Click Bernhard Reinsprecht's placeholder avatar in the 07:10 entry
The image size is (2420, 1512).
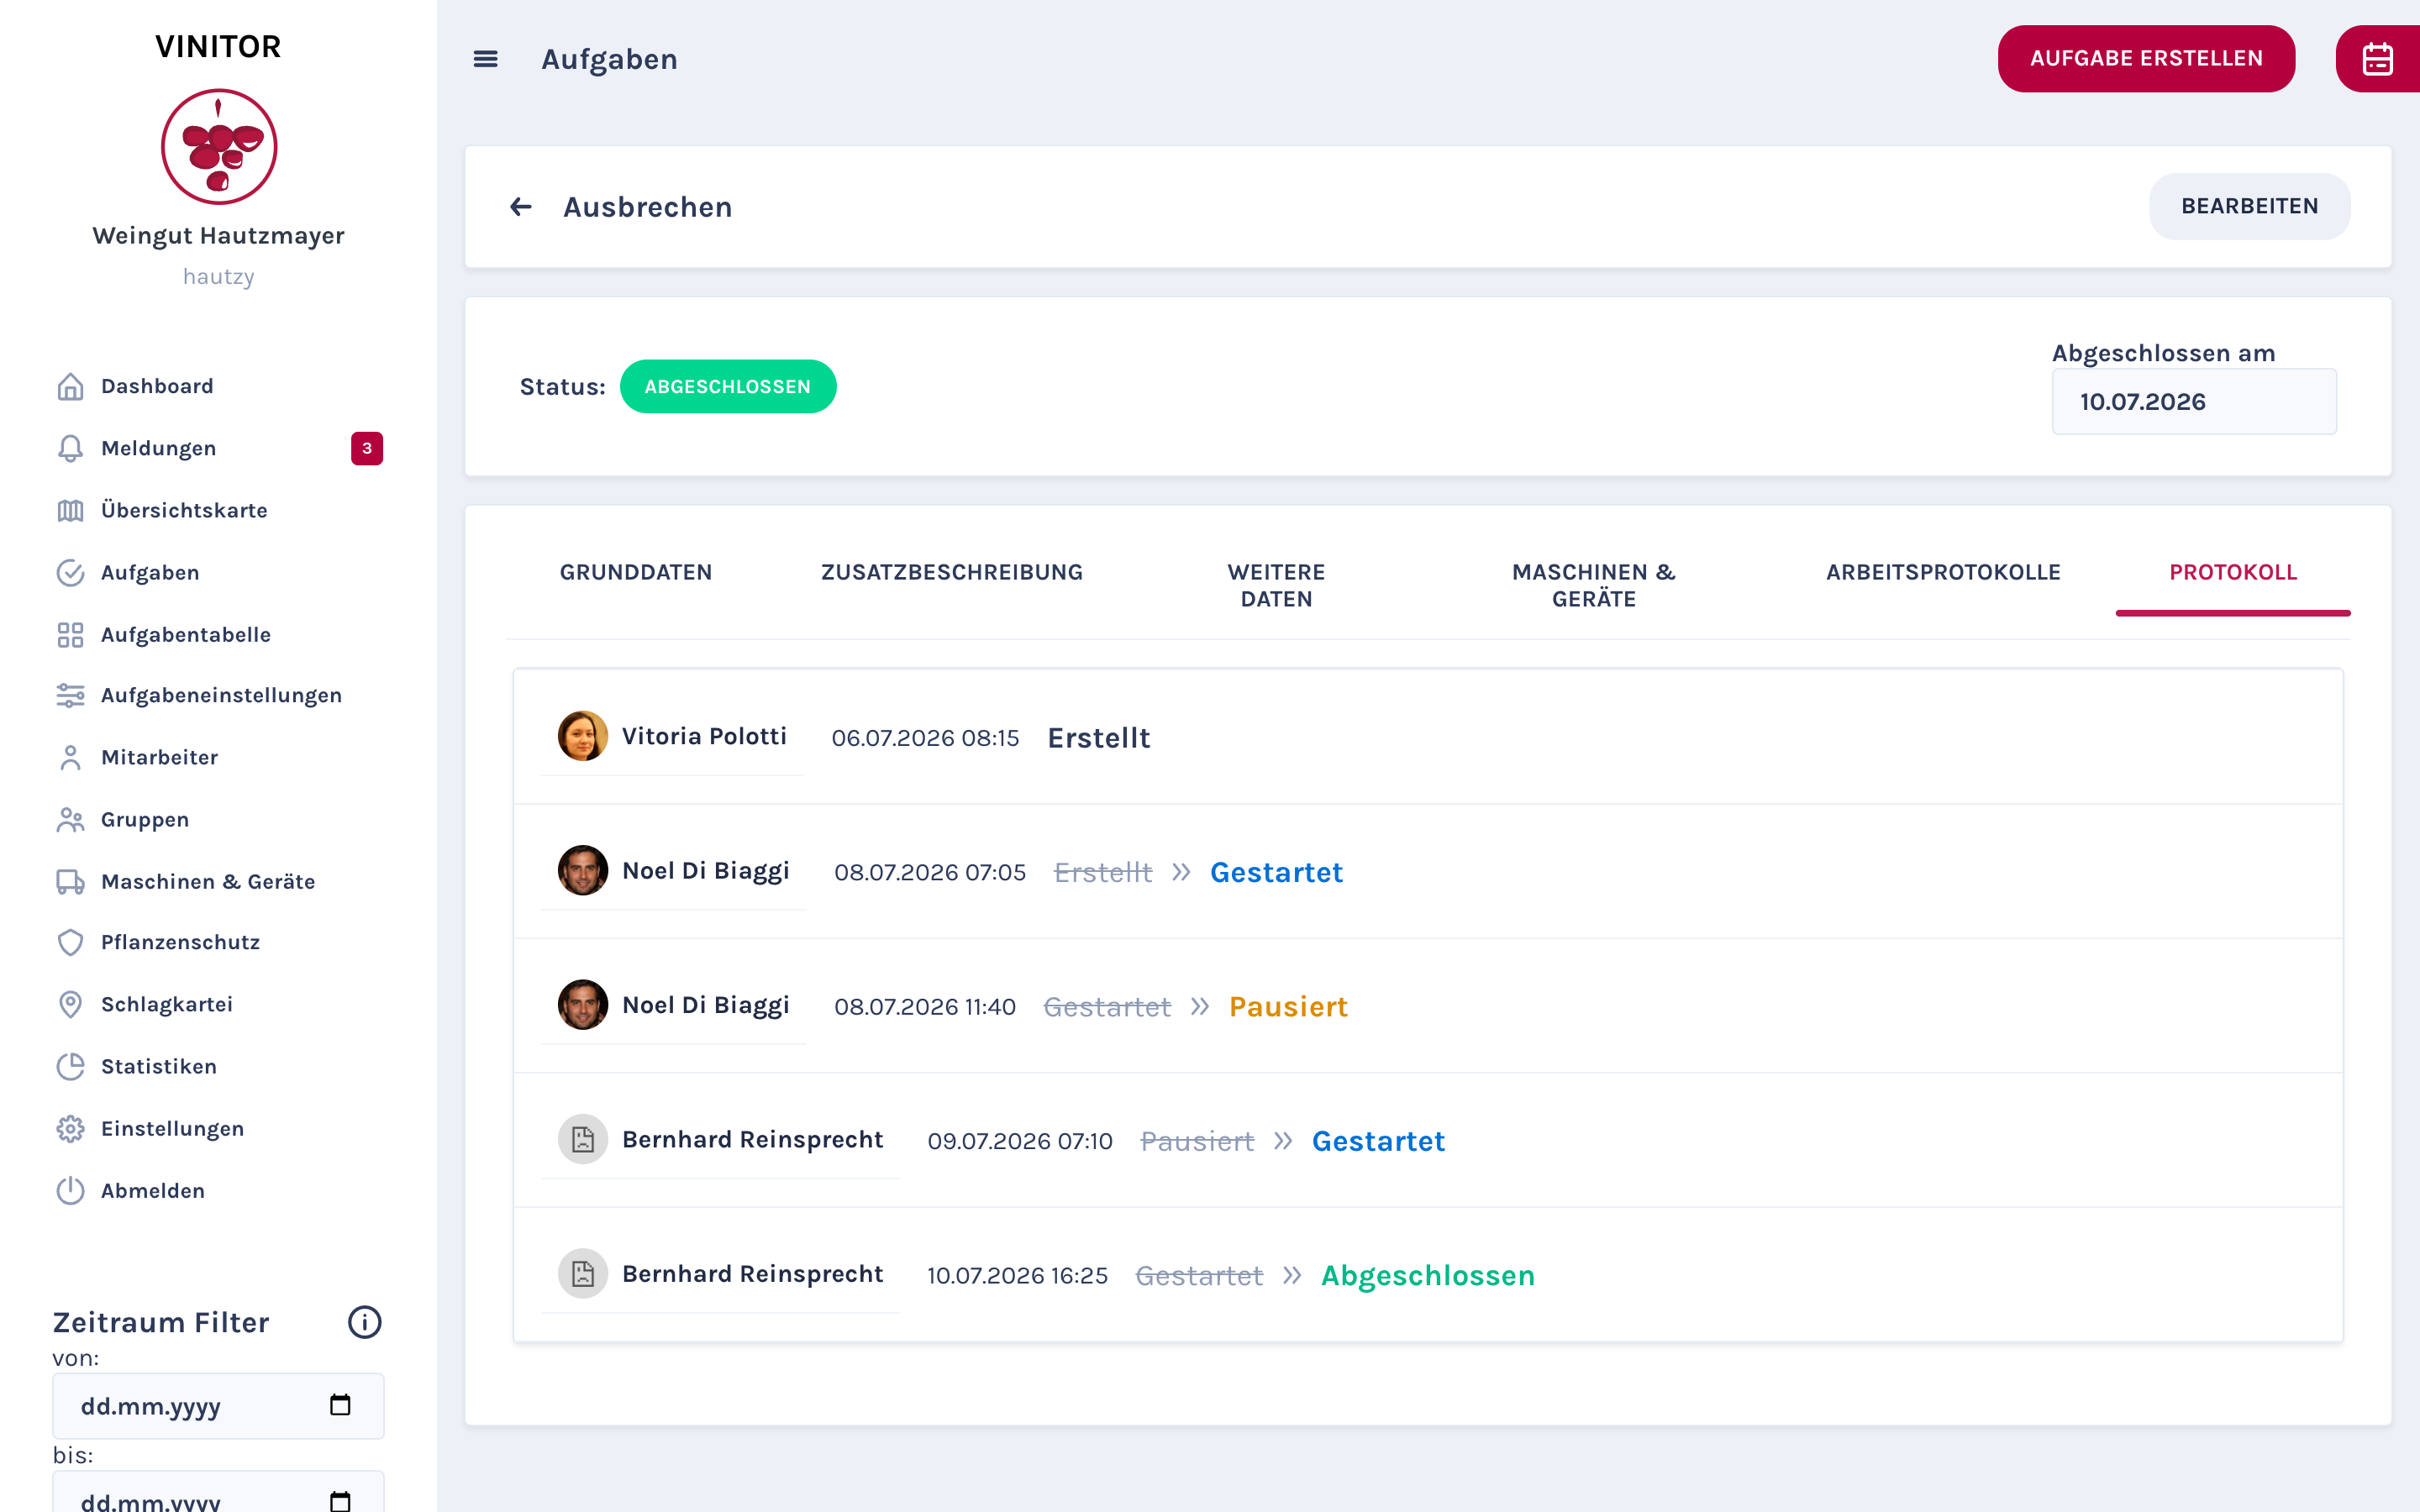pos(583,1139)
